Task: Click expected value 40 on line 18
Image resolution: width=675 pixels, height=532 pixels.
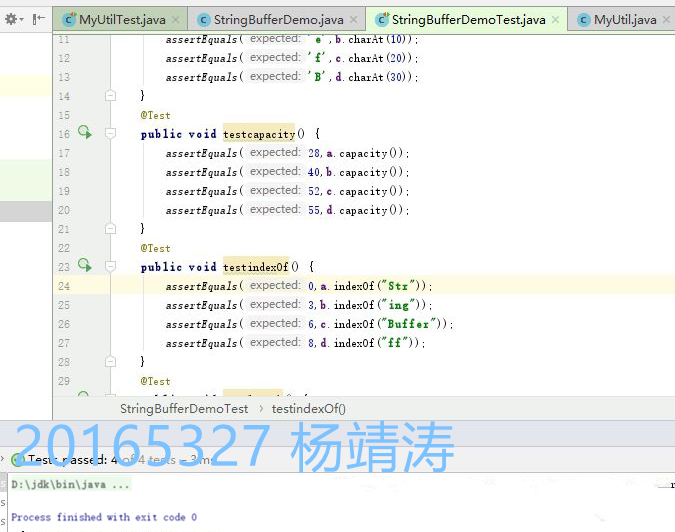Action: coord(314,172)
